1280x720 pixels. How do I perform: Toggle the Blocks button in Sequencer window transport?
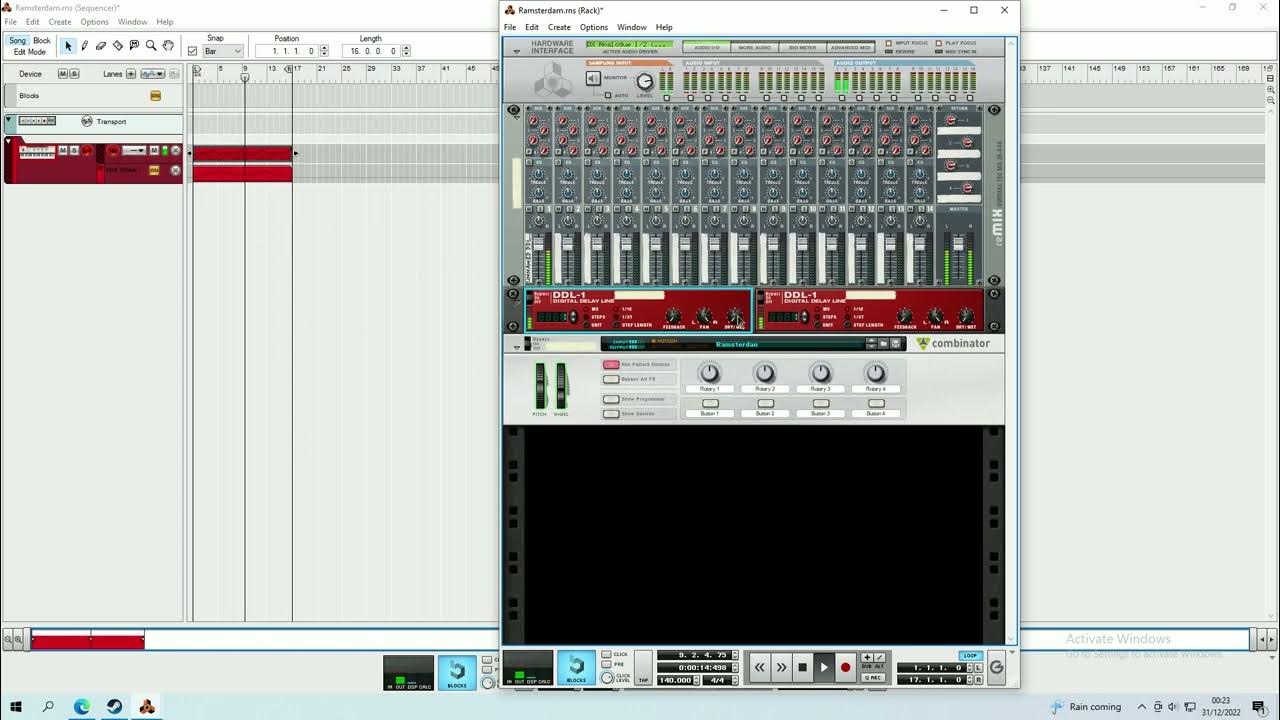pyautogui.click(x=457, y=672)
